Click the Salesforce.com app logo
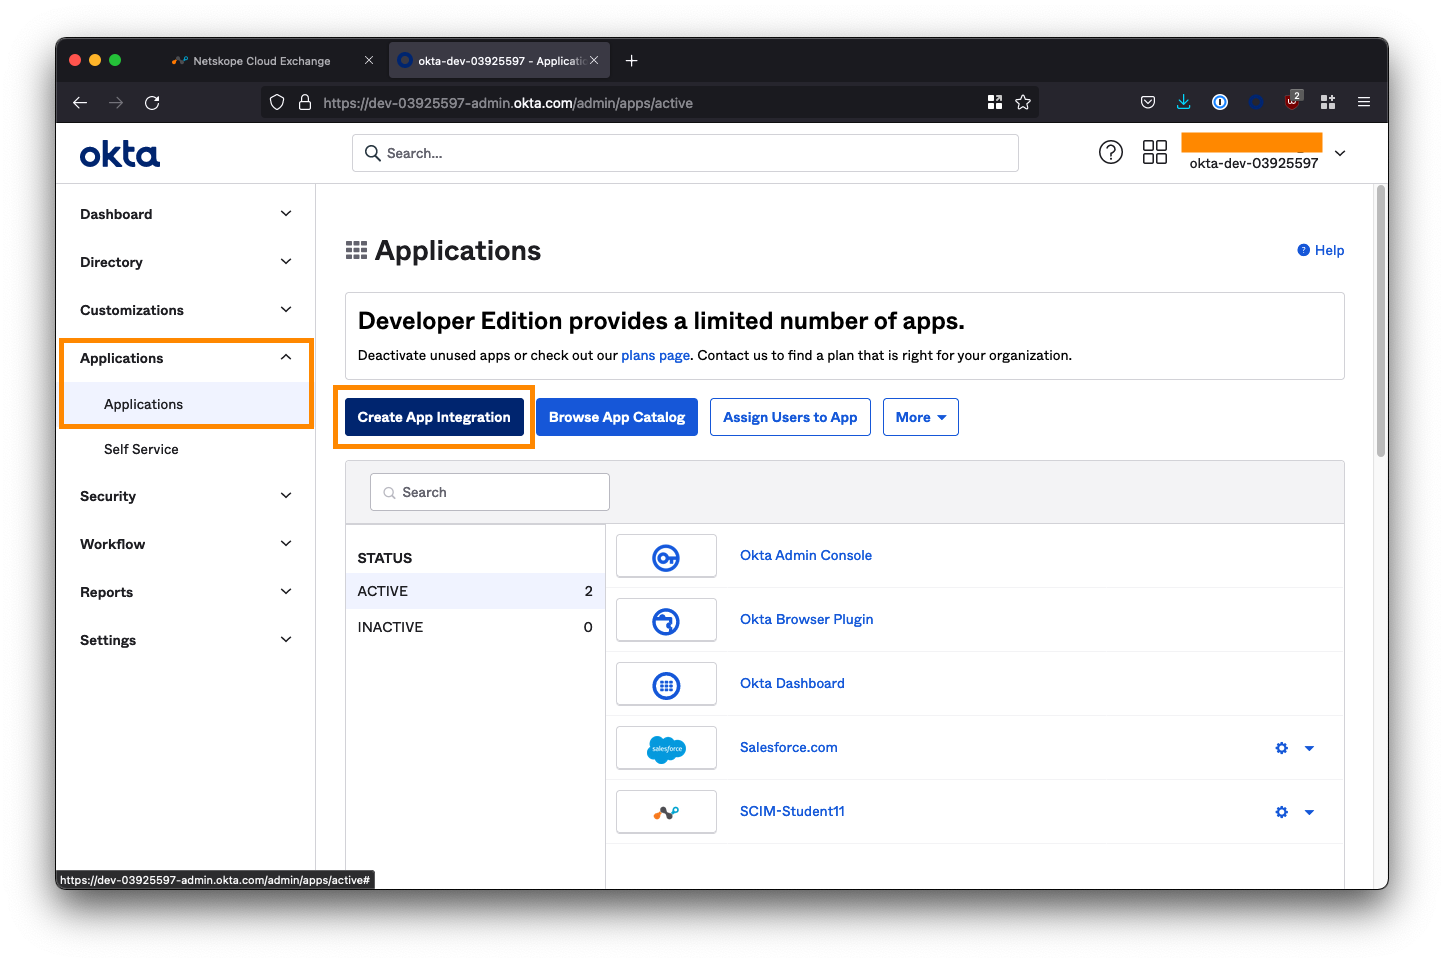Screen dimensions: 1444x963 (666, 748)
